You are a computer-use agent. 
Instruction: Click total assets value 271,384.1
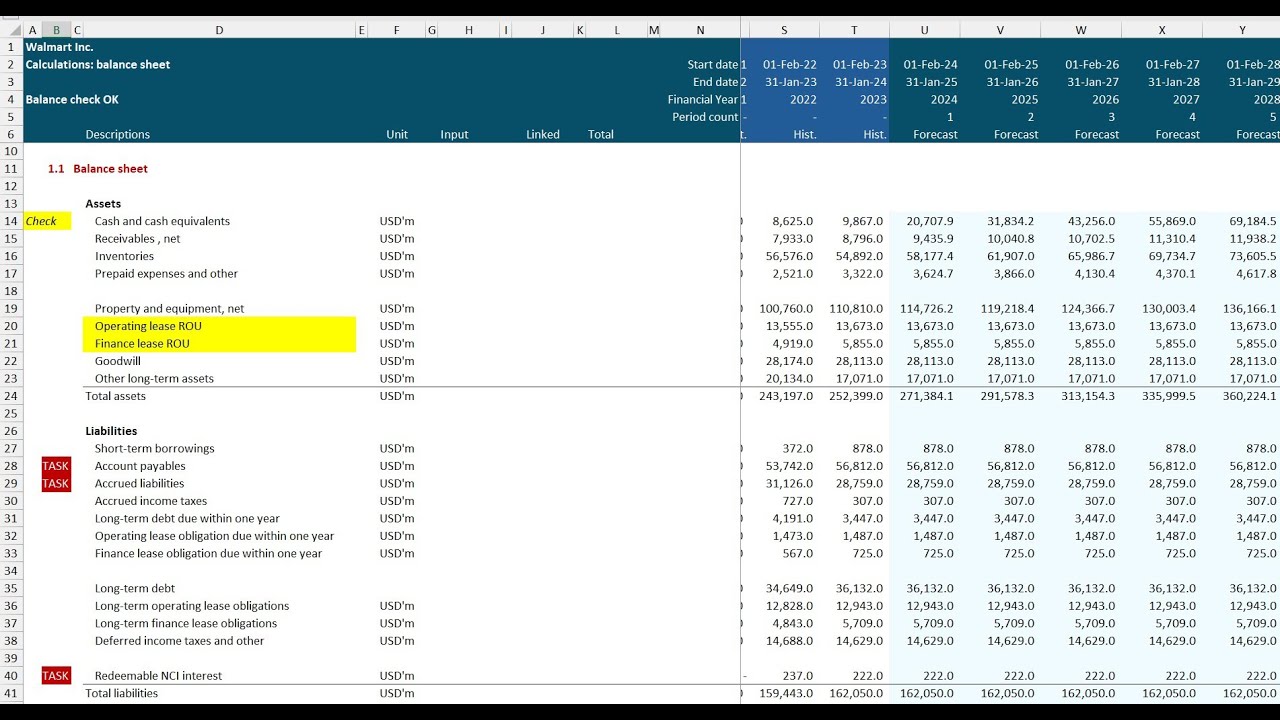927,396
